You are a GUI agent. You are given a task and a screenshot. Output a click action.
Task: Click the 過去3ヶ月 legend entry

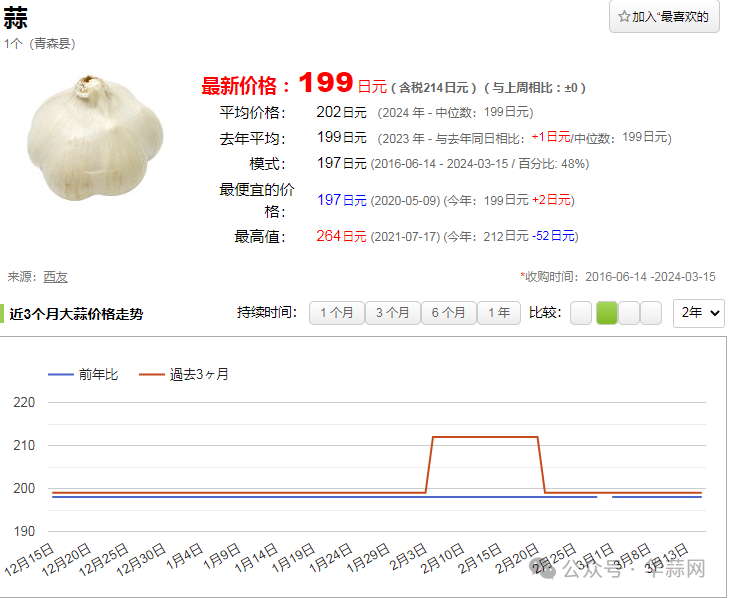coord(184,374)
